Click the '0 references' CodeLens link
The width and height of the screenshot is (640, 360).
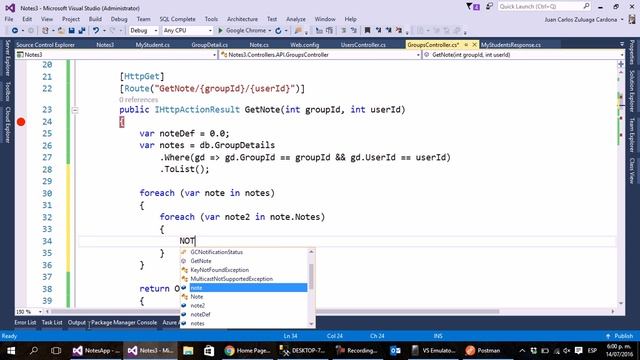tap(138, 100)
